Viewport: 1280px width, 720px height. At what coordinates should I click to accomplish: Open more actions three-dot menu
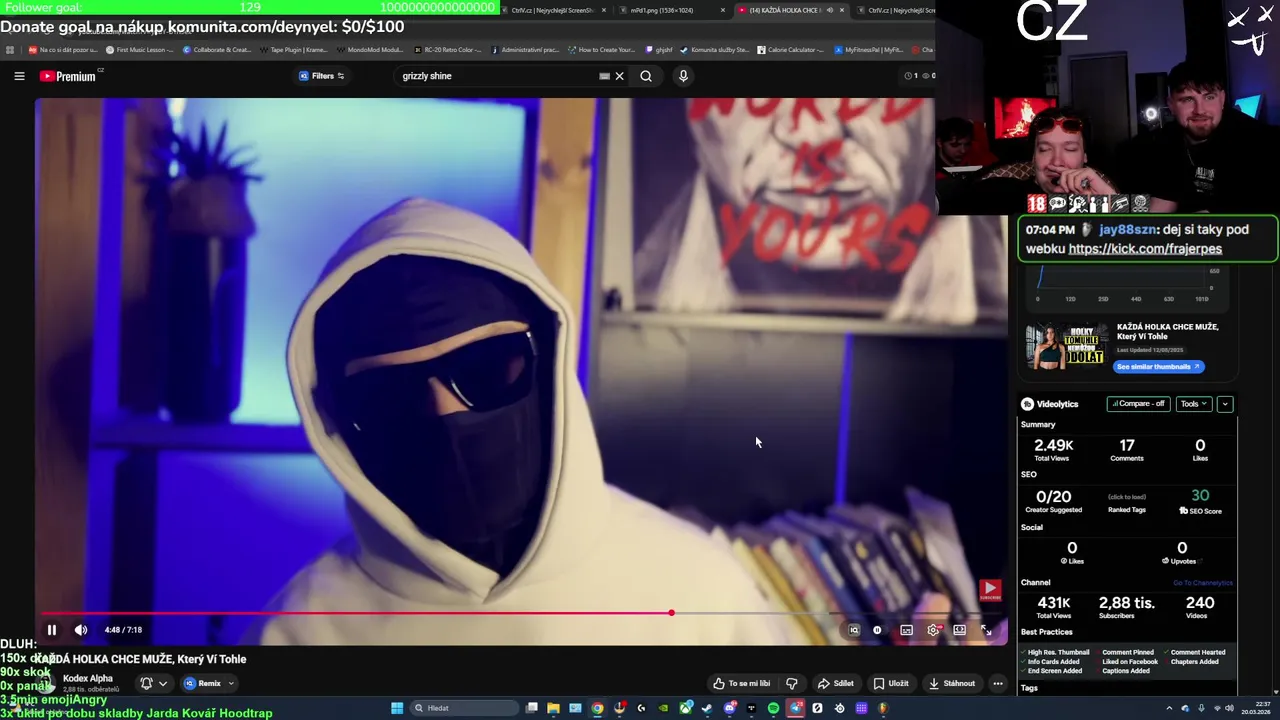click(997, 684)
